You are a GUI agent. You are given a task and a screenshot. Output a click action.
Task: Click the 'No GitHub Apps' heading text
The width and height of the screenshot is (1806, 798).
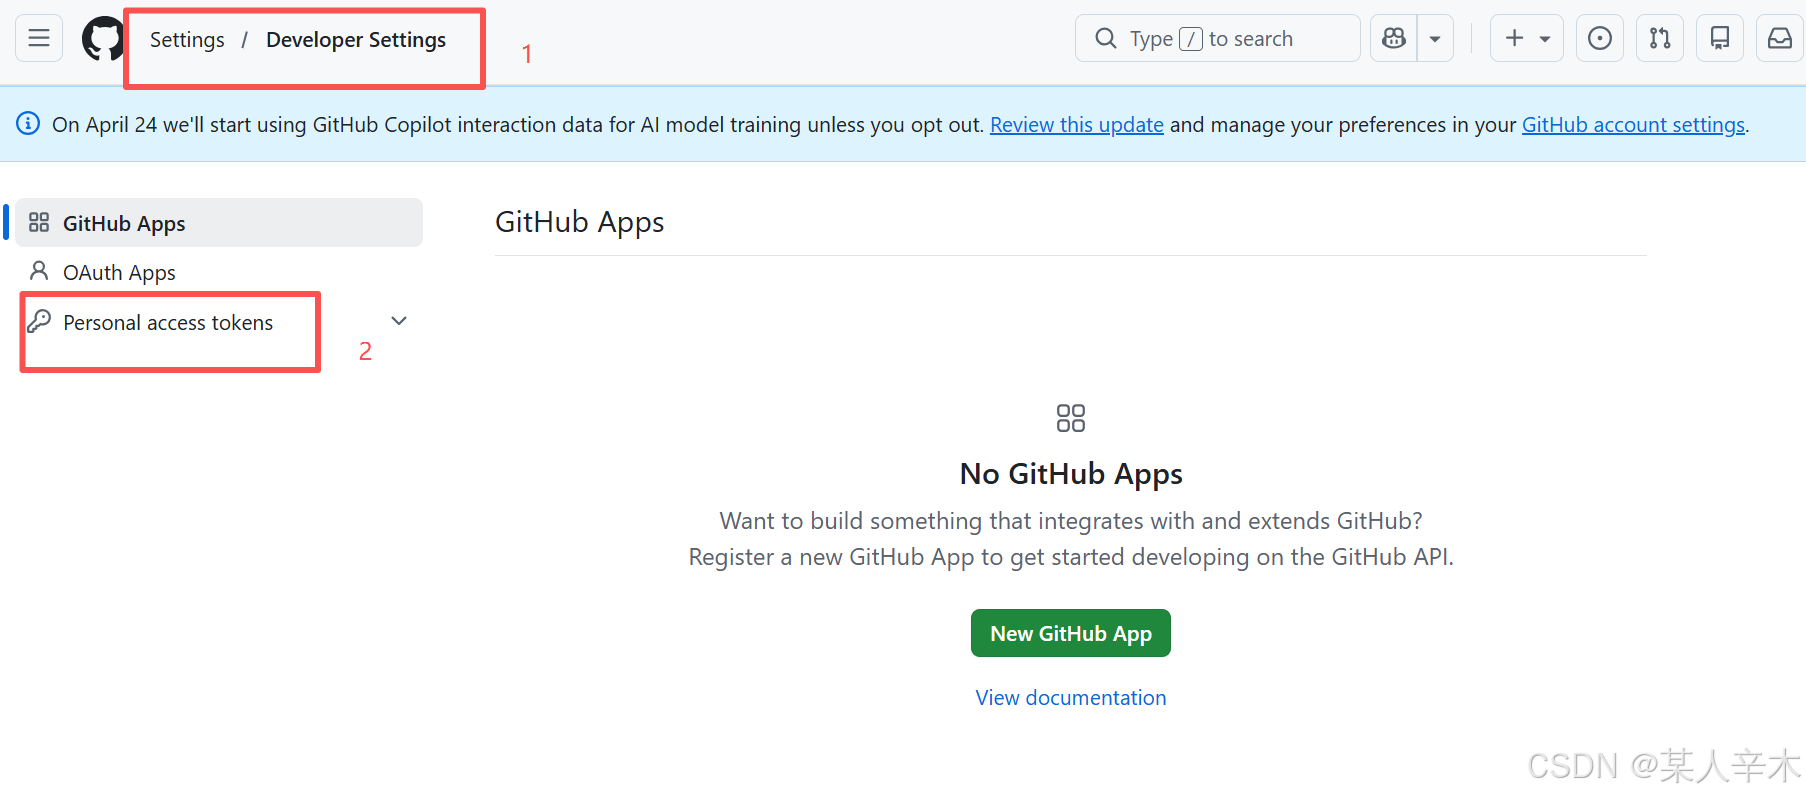[1071, 474]
